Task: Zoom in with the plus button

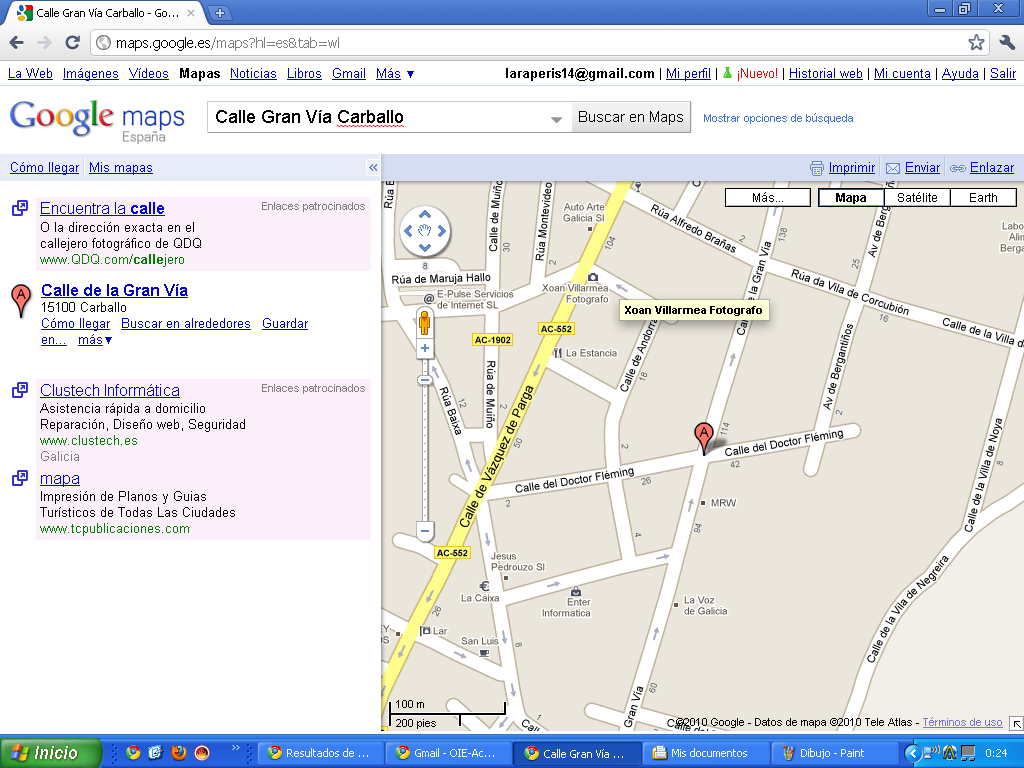Action: [x=424, y=348]
